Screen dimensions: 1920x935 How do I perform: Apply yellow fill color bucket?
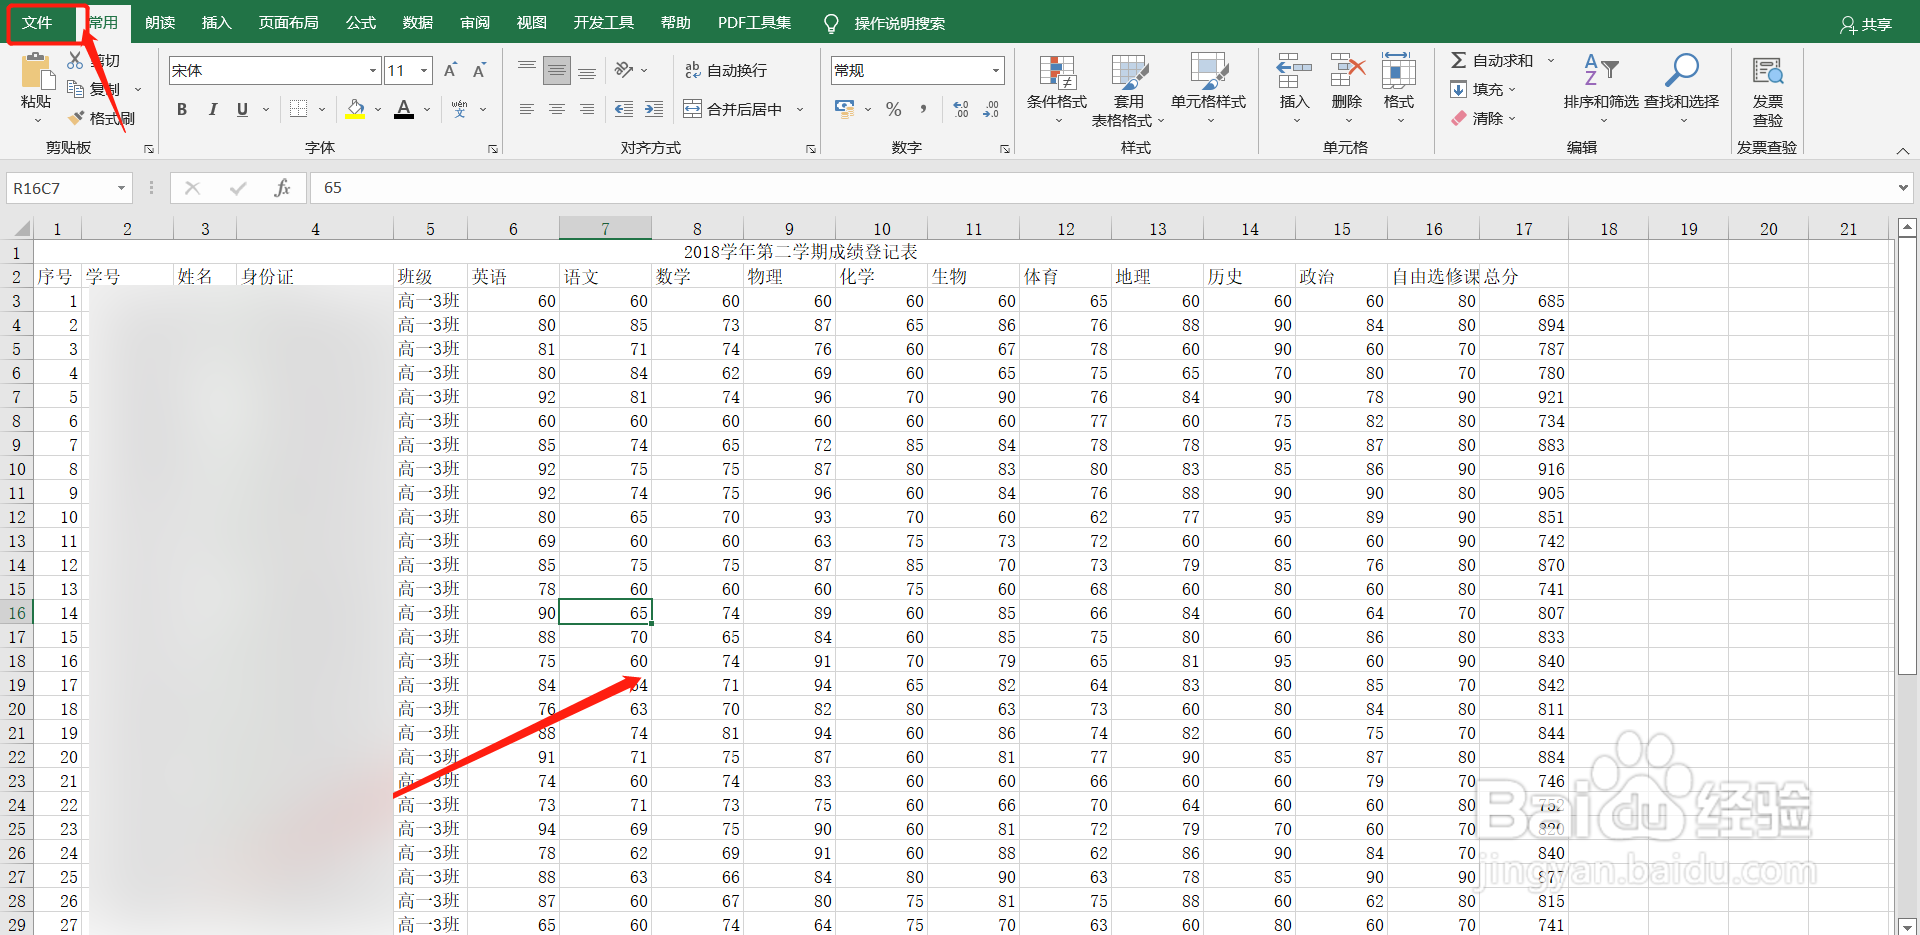(x=355, y=109)
